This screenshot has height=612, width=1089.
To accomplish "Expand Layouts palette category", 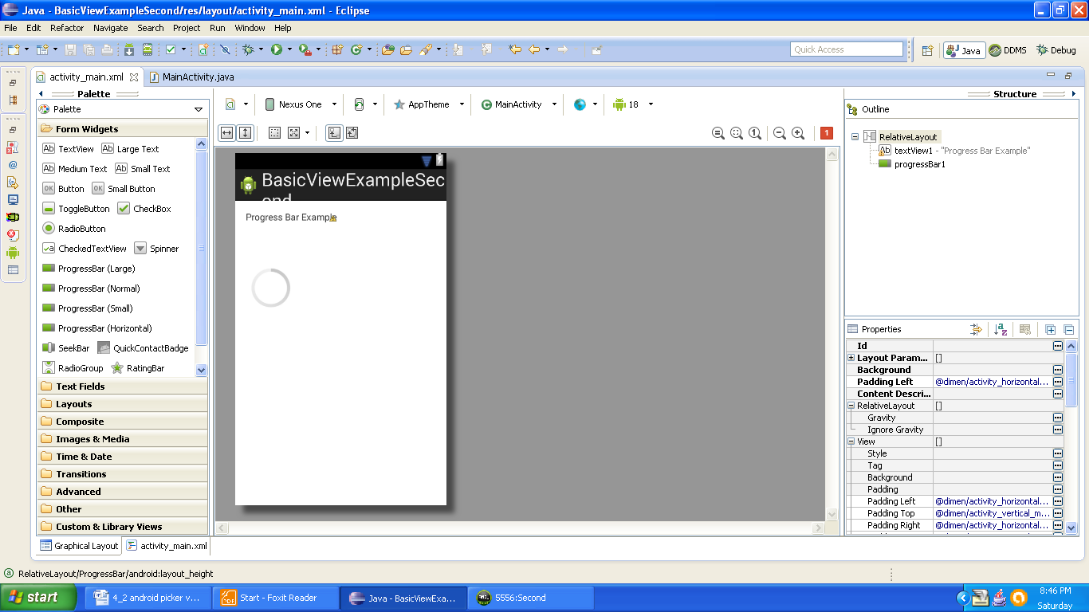I will coord(122,404).
